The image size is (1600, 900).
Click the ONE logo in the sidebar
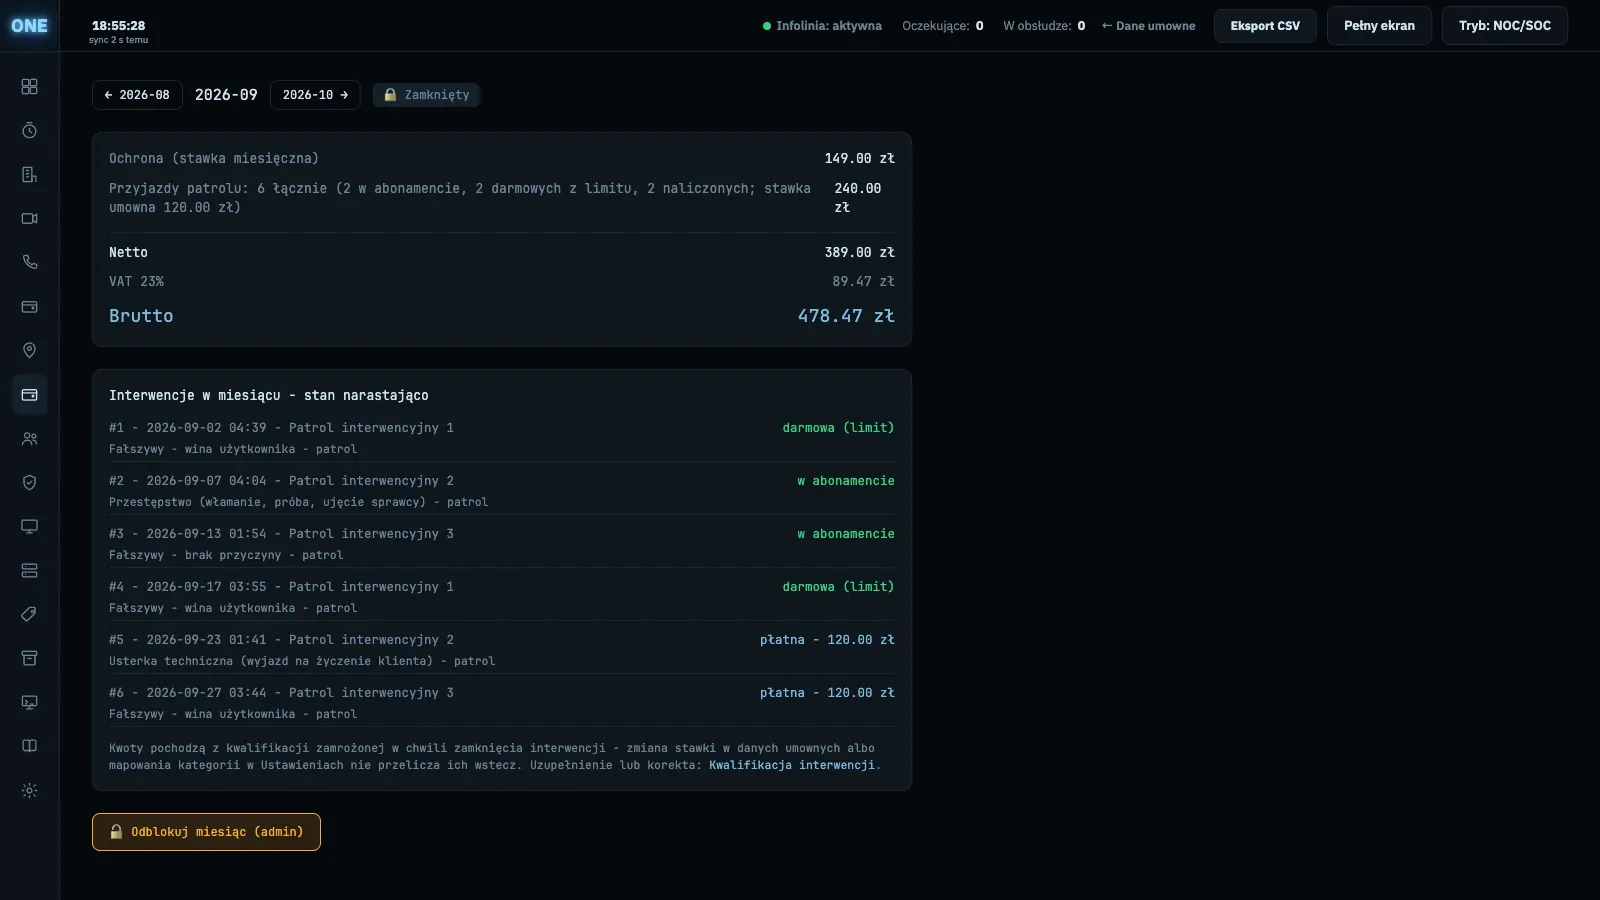pos(29,26)
